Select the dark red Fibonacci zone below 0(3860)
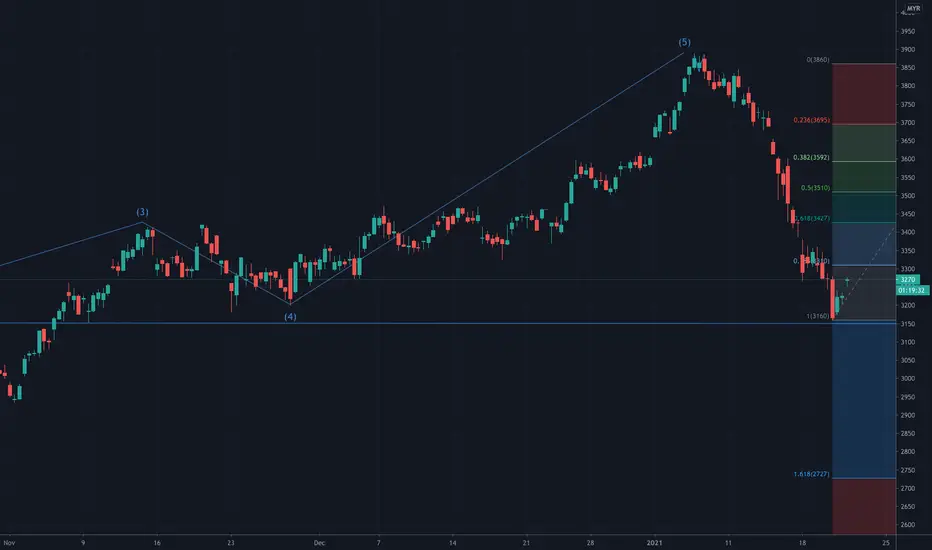 click(864, 94)
